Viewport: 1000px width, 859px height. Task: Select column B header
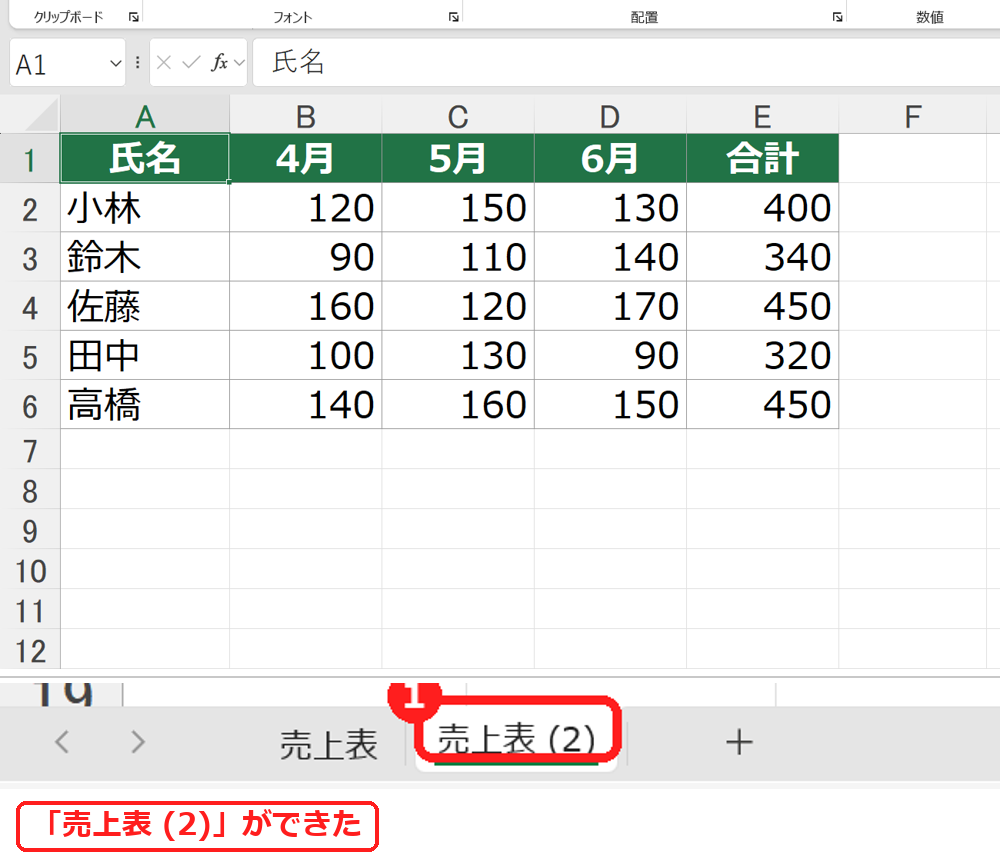pos(305,115)
